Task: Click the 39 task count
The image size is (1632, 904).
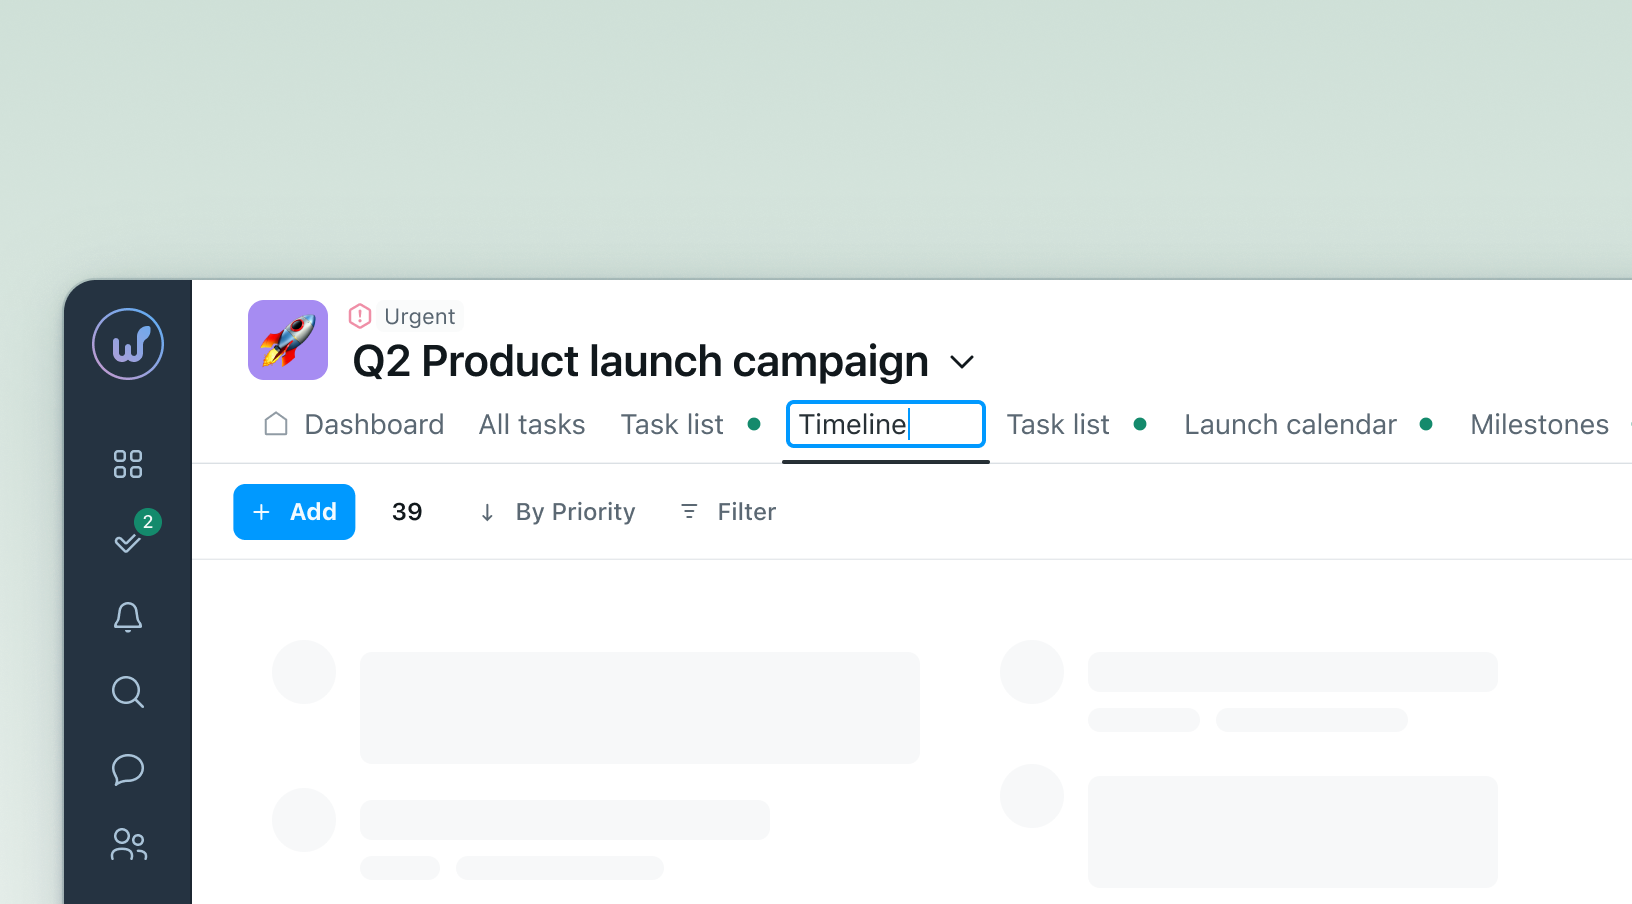Action: coord(407,512)
